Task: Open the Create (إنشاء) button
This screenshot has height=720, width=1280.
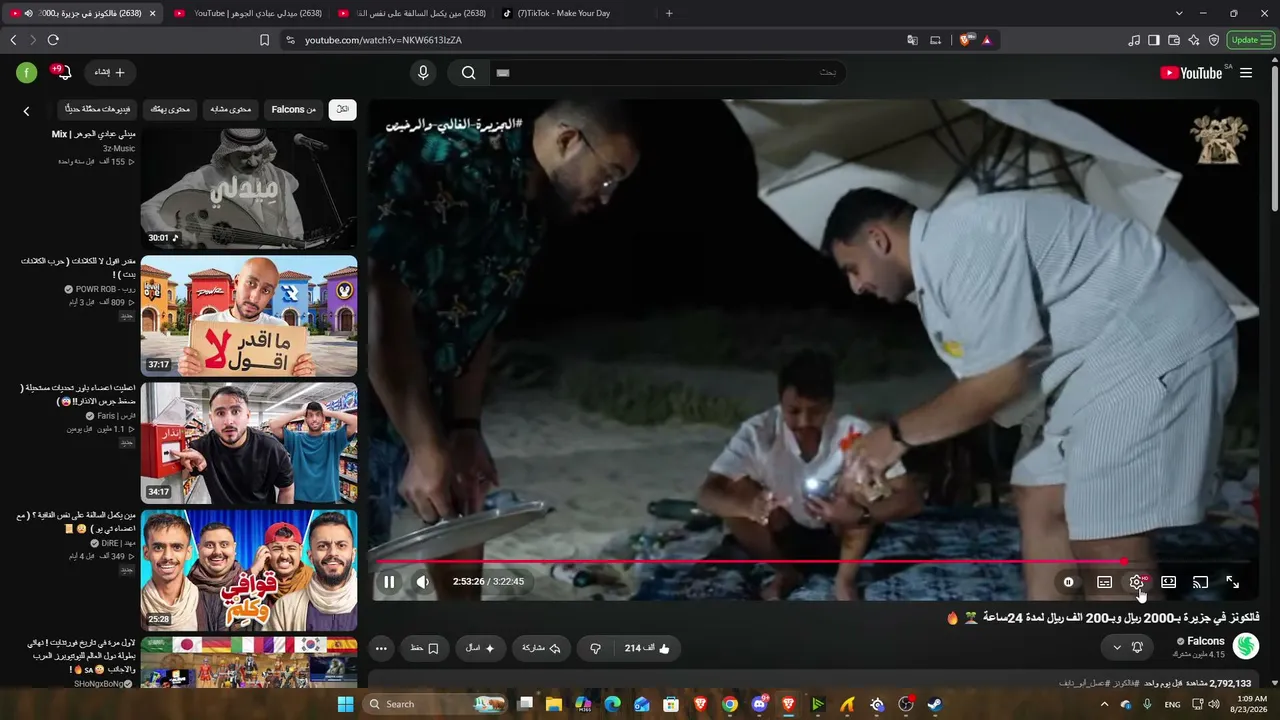Action: [110, 72]
